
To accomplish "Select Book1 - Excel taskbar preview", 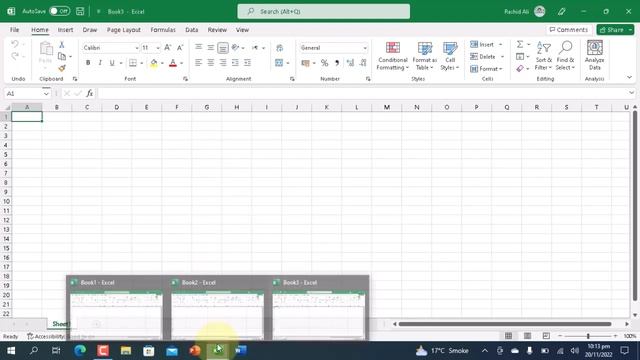I will click(116, 308).
